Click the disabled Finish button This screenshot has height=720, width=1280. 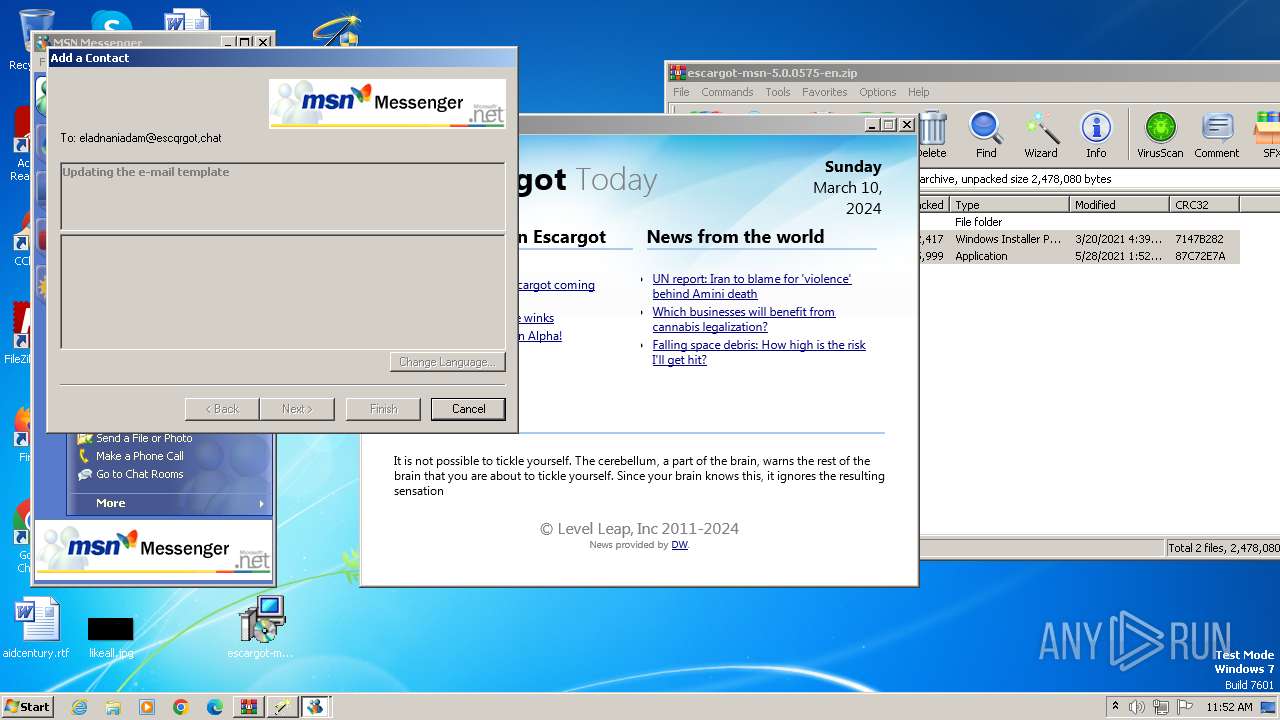383,409
